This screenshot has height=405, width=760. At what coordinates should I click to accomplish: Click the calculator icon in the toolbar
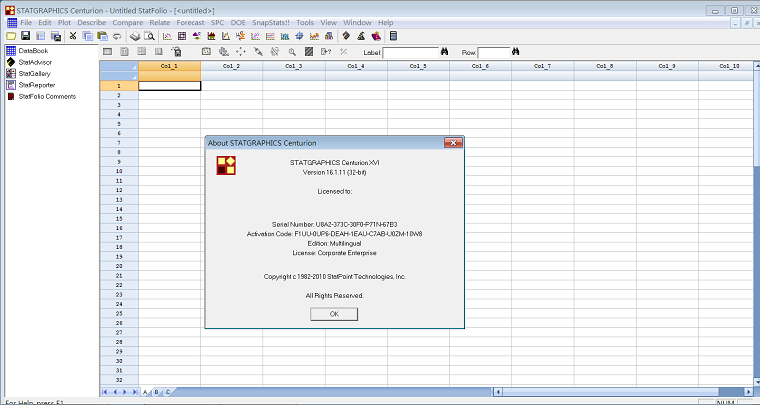394,36
